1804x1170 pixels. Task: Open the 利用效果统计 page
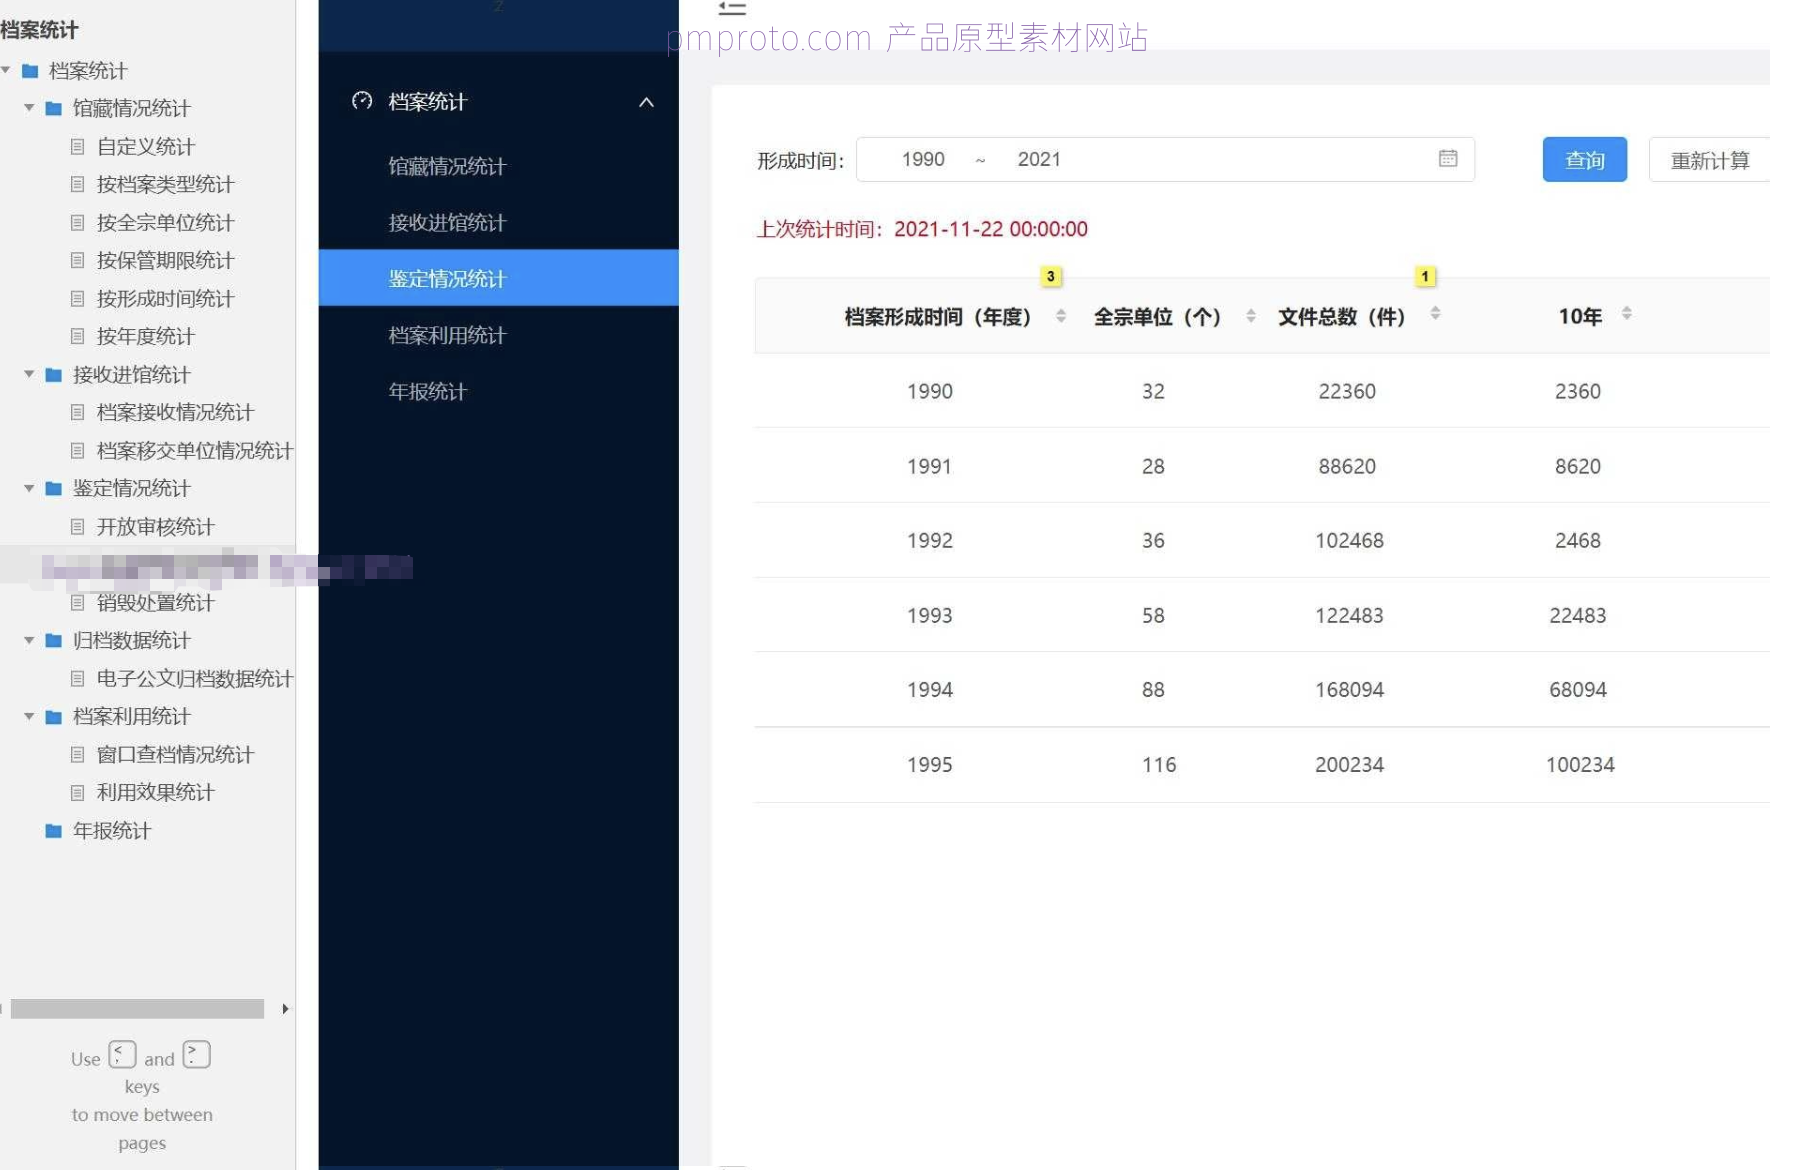click(155, 792)
